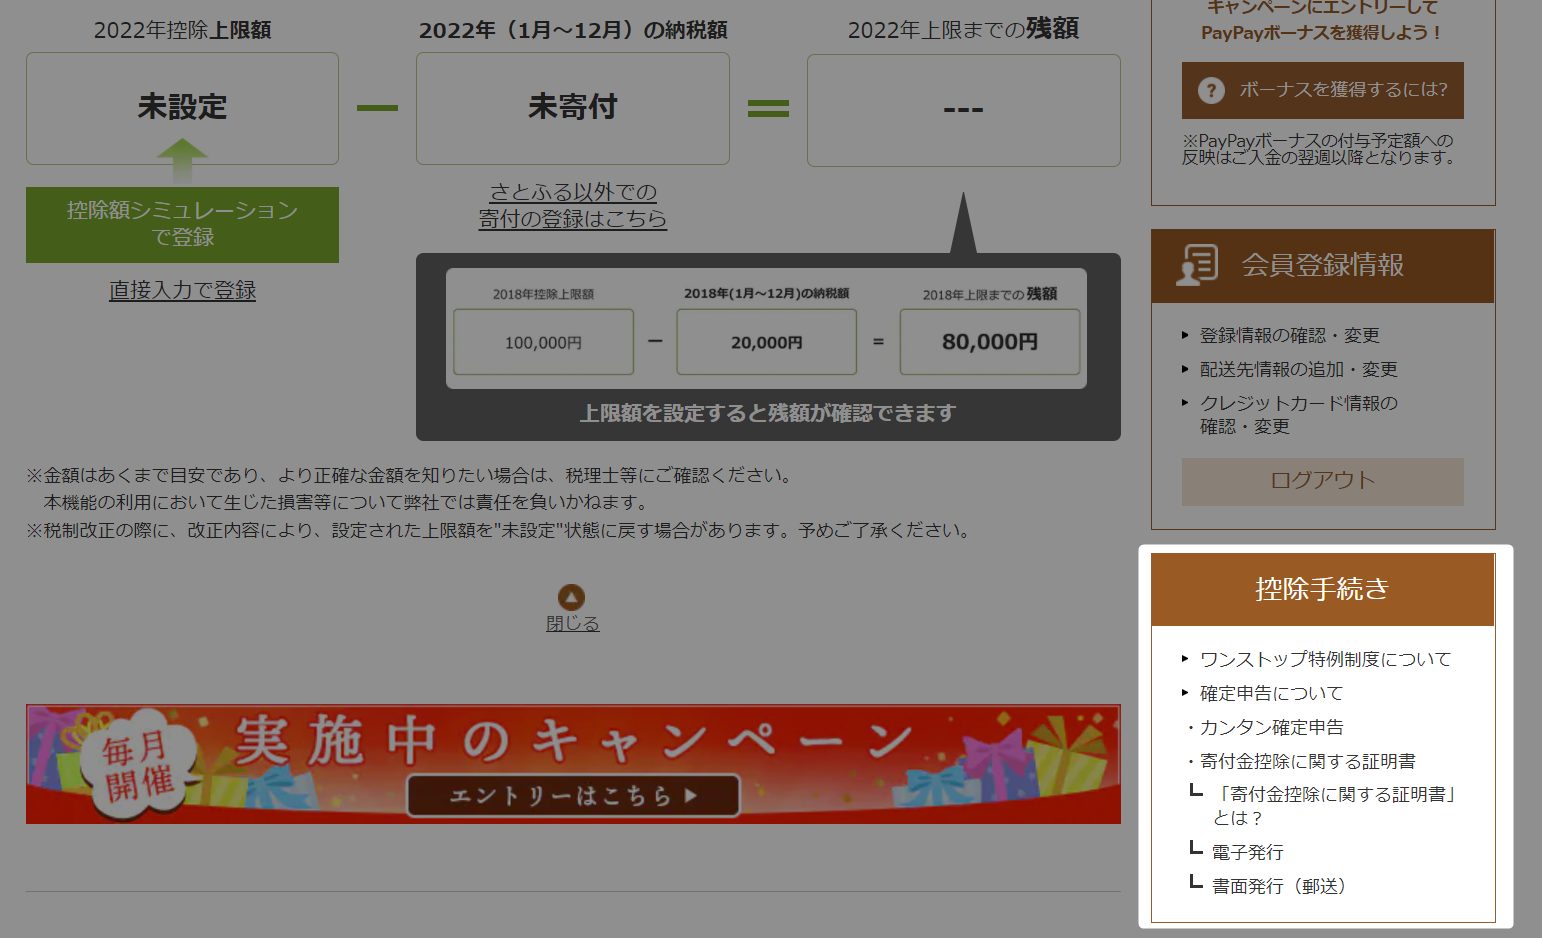Screen dimensions: 1542x938
Task: Open ワンストップ特例制度について link
Action: pos(1324,659)
